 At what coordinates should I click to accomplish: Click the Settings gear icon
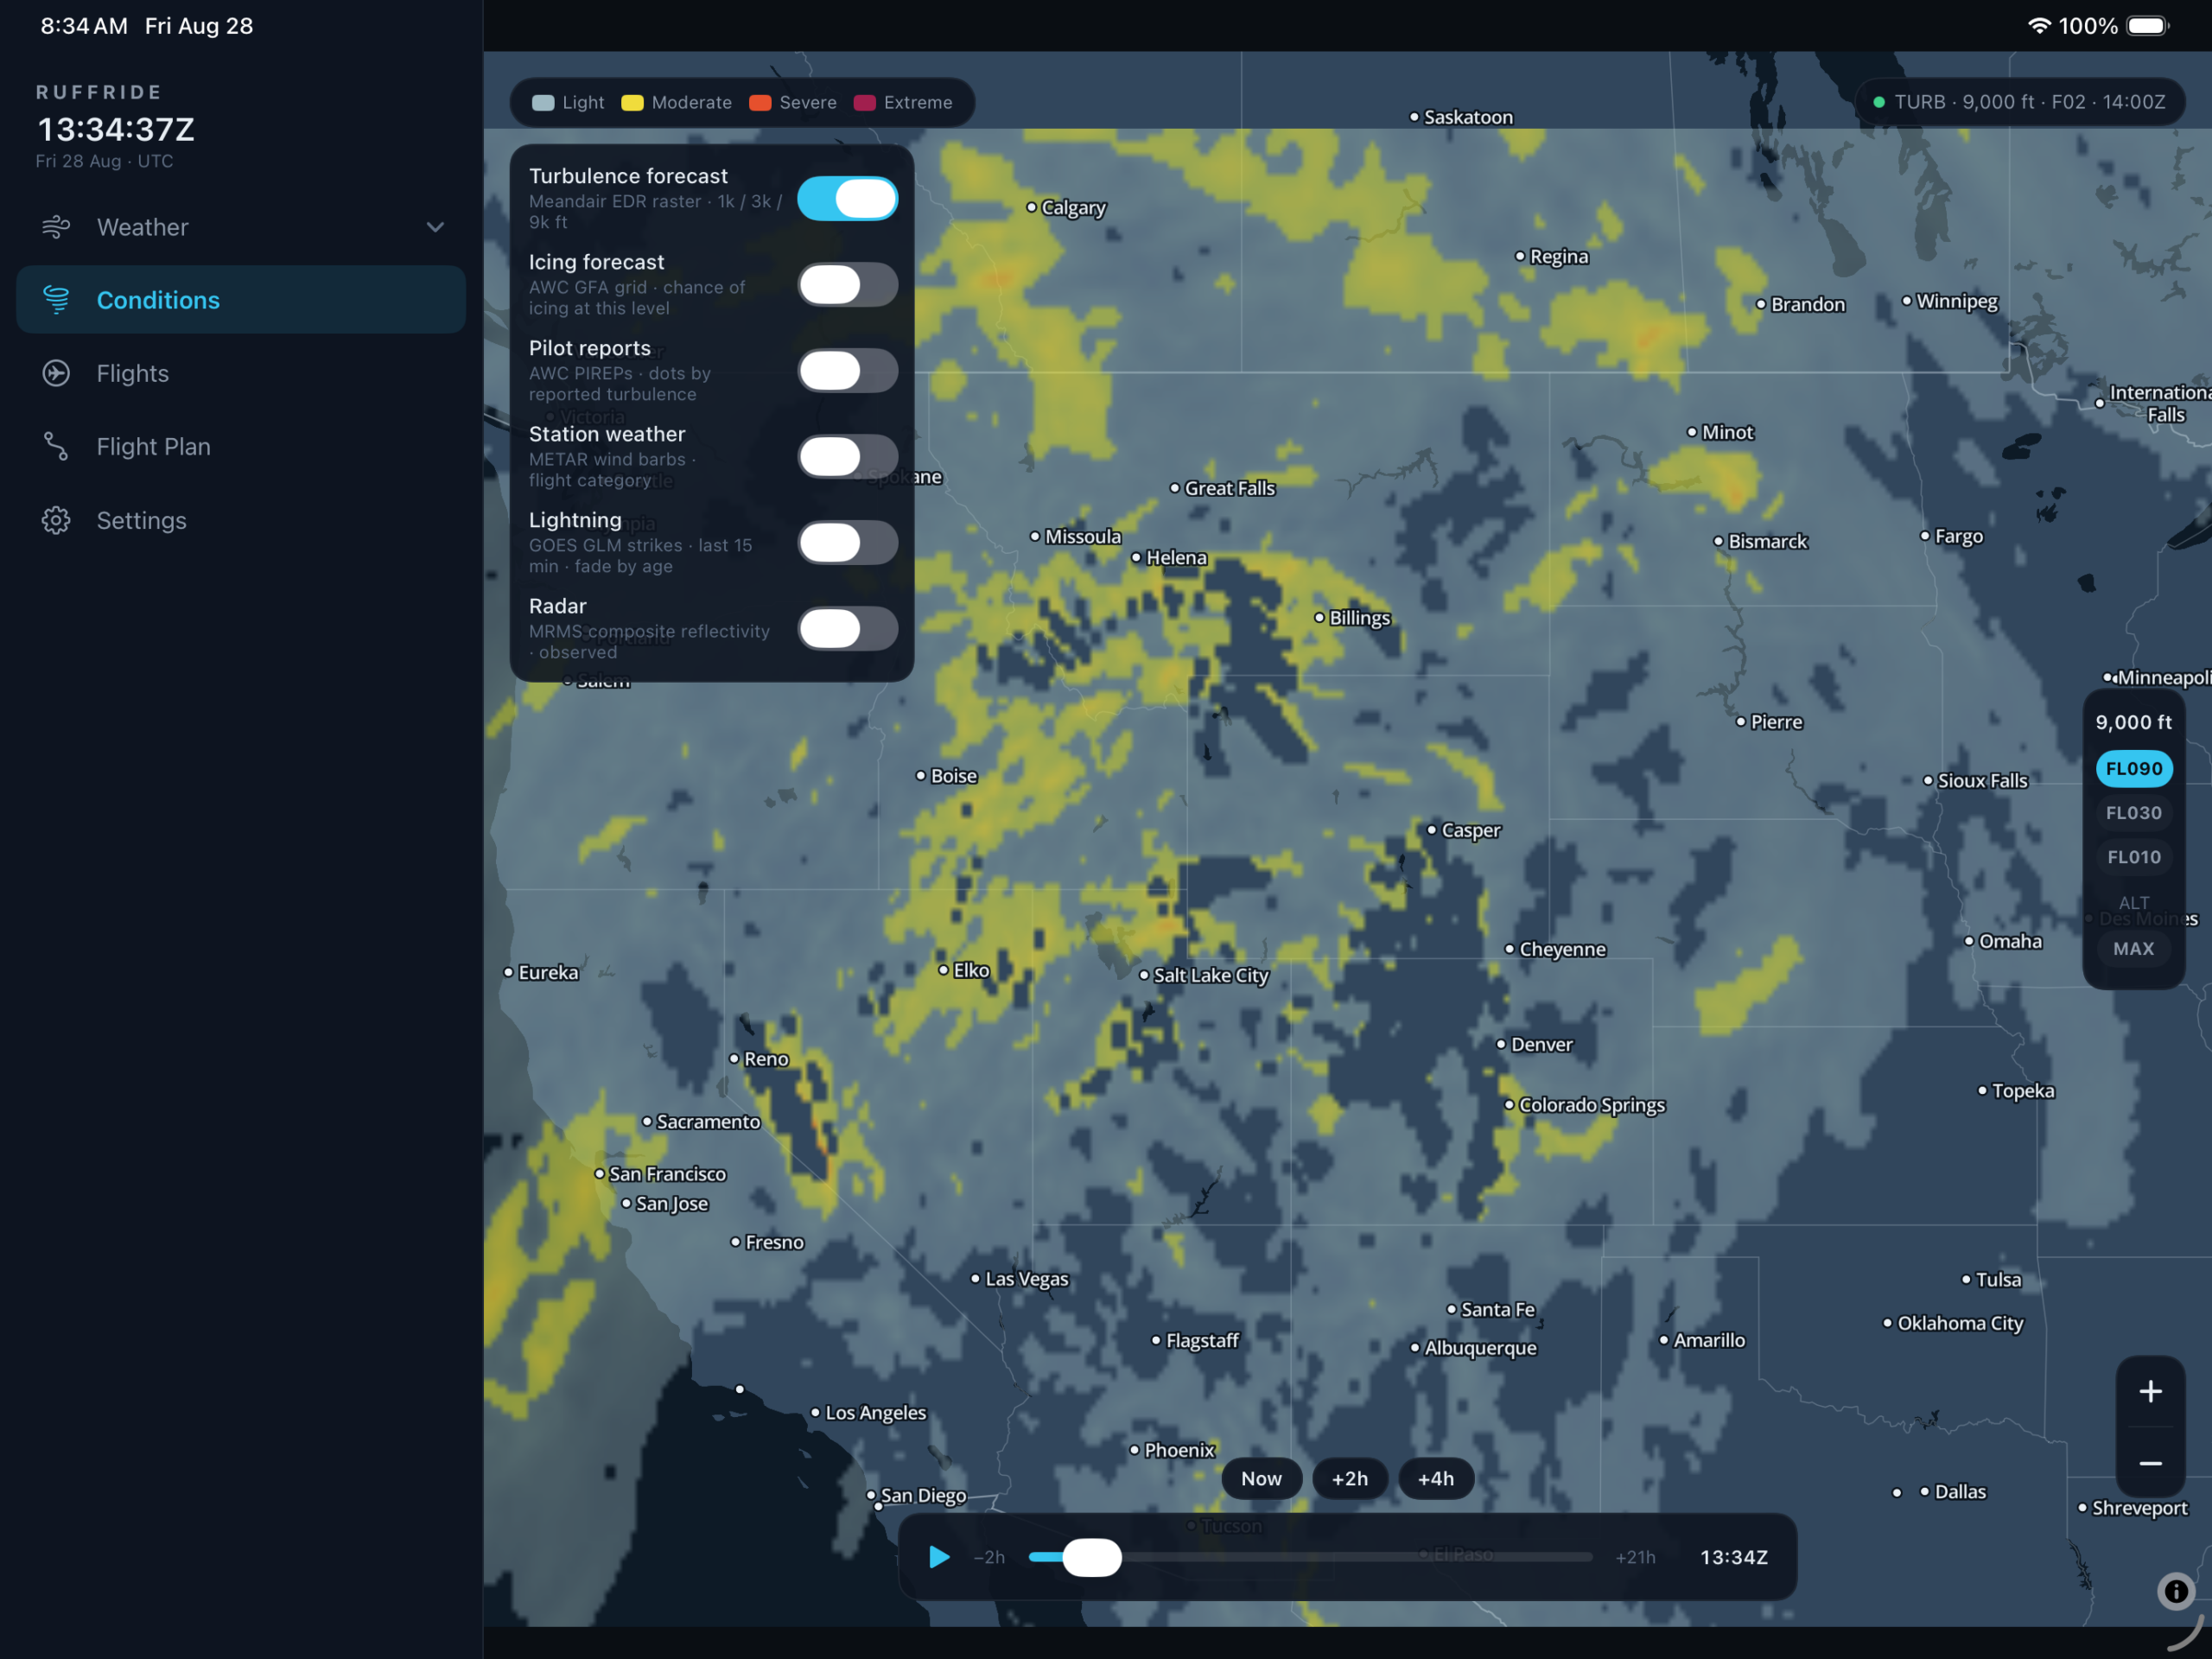[x=56, y=520]
